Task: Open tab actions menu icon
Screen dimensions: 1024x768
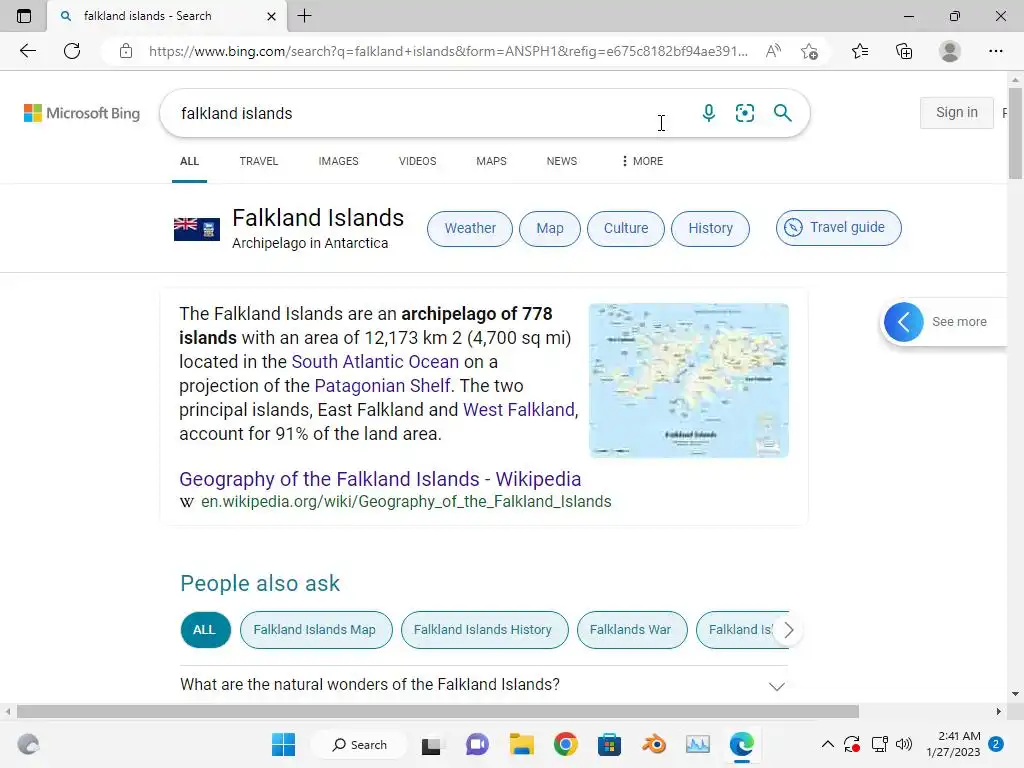Action: [24, 16]
